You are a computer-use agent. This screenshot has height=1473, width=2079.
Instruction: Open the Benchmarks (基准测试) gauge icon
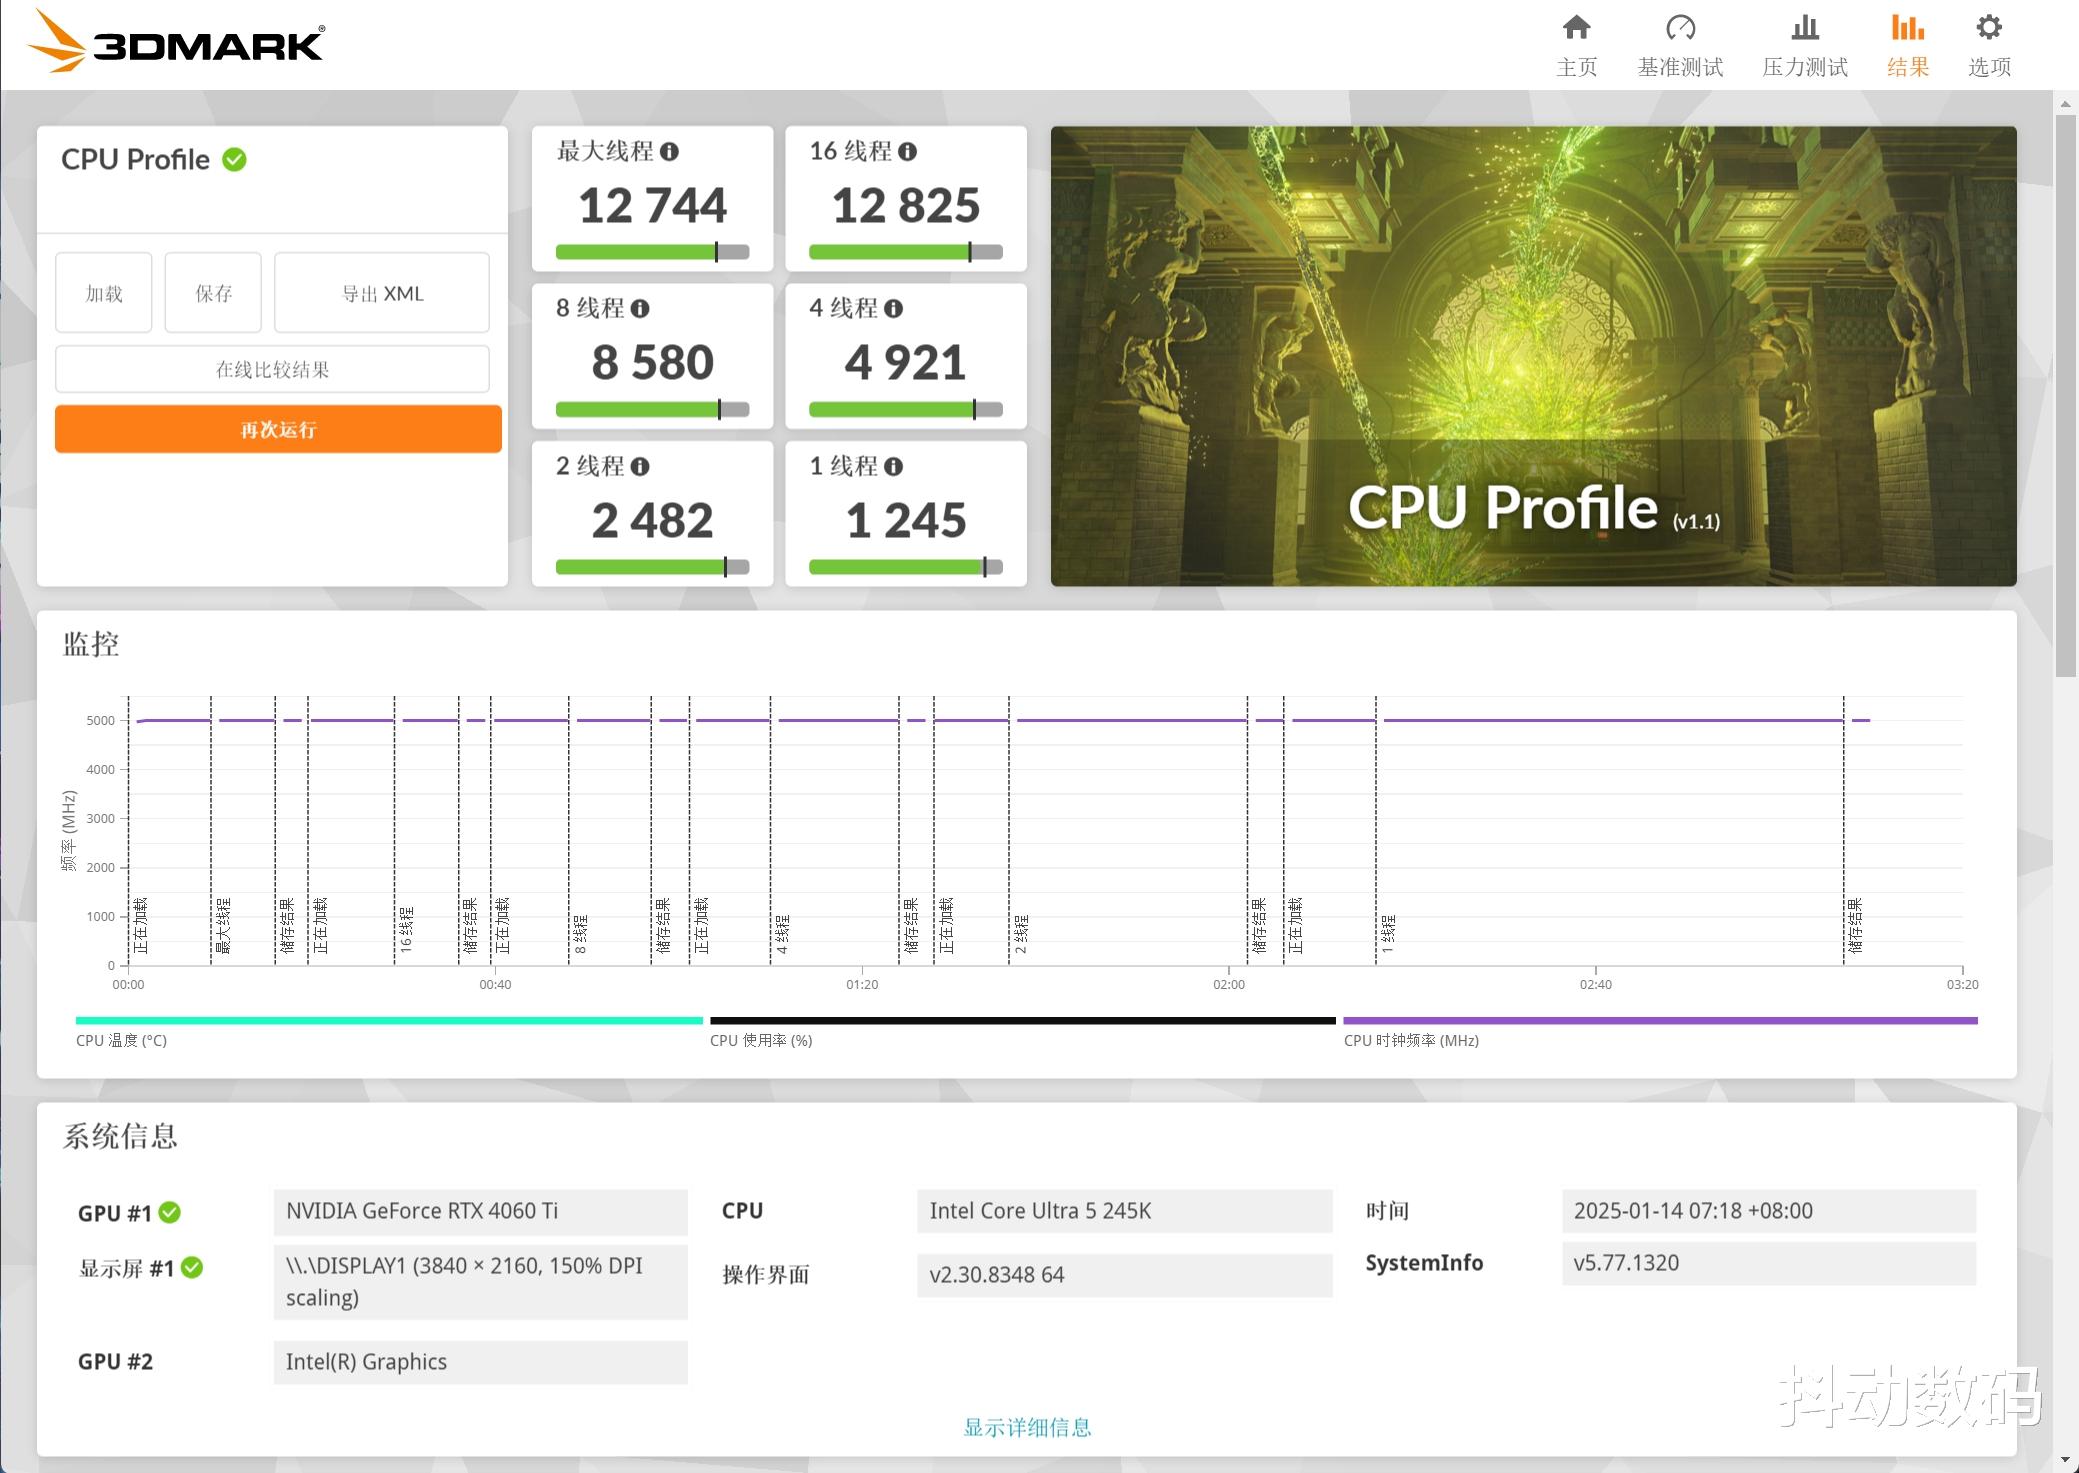click(x=1680, y=28)
